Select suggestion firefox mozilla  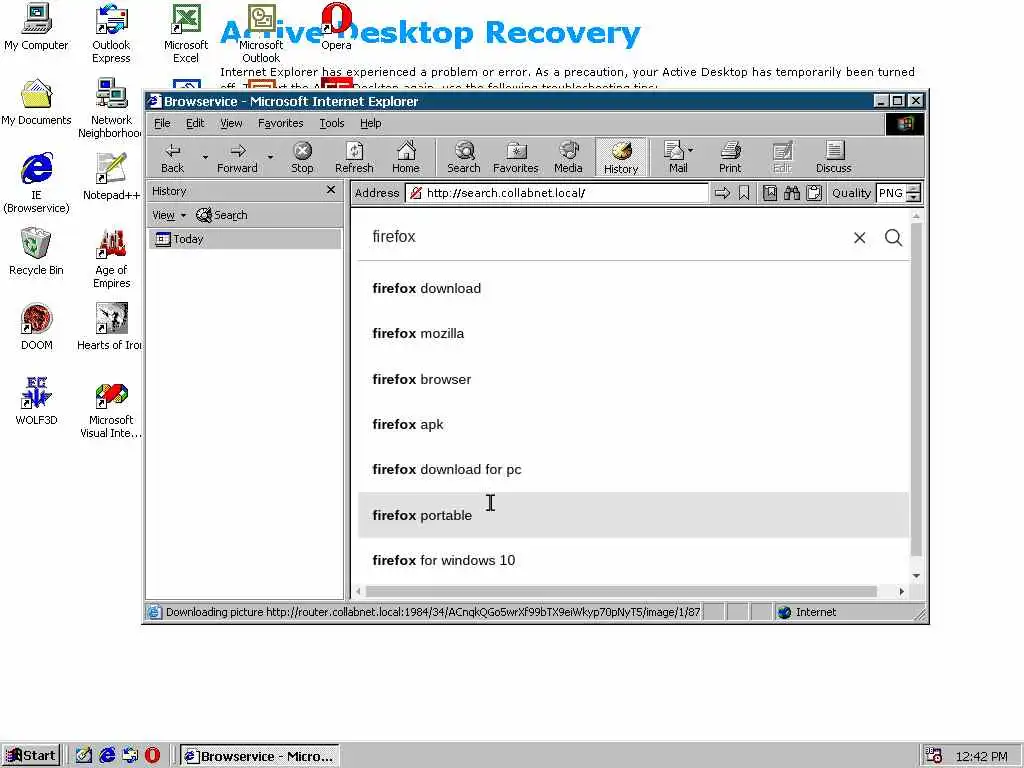coord(633,334)
